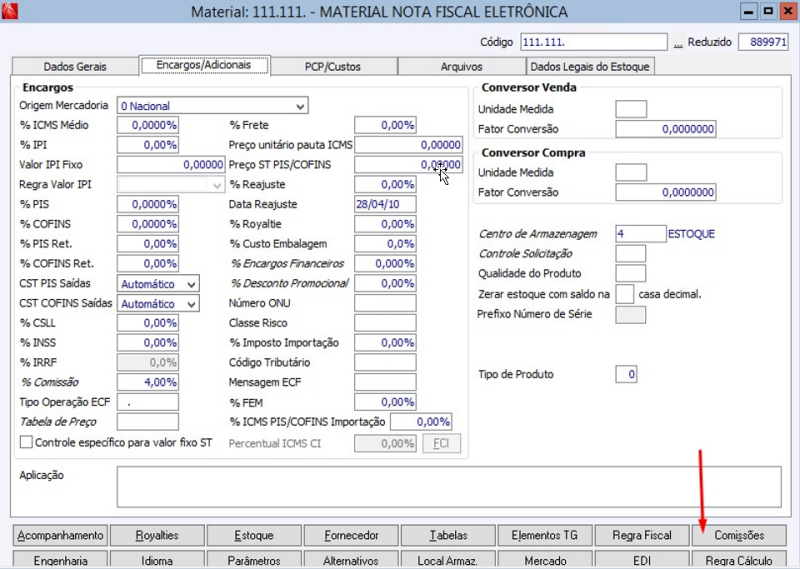Open the Comissões button

(x=739, y=535)
